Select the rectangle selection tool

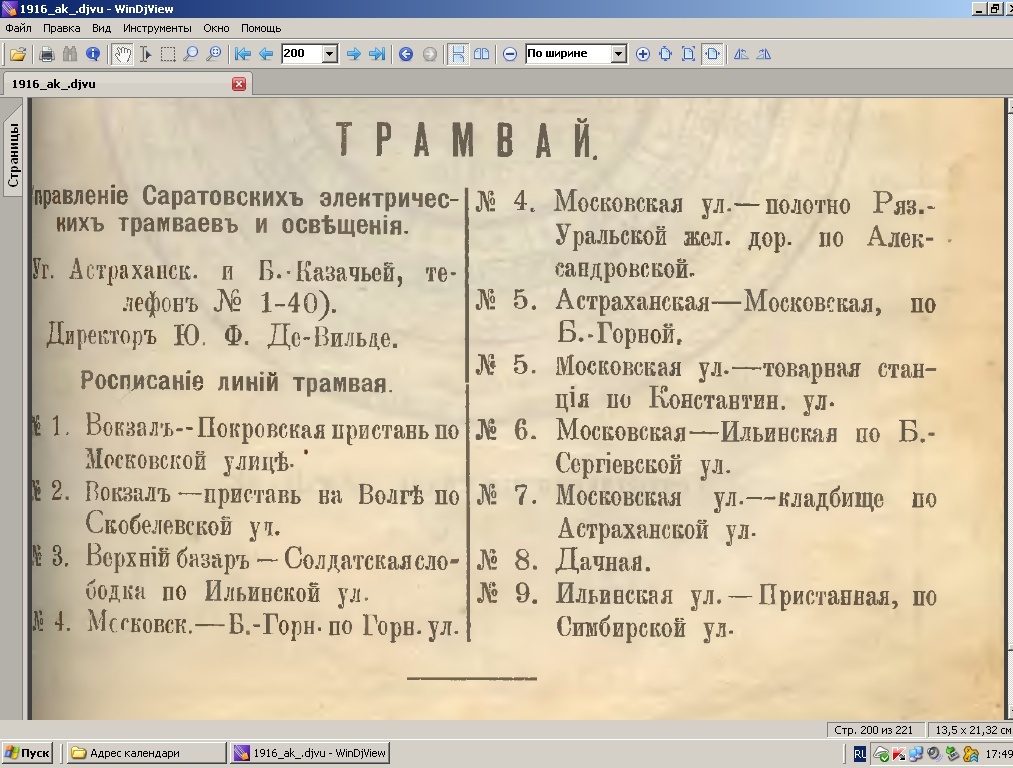[168, 54]
